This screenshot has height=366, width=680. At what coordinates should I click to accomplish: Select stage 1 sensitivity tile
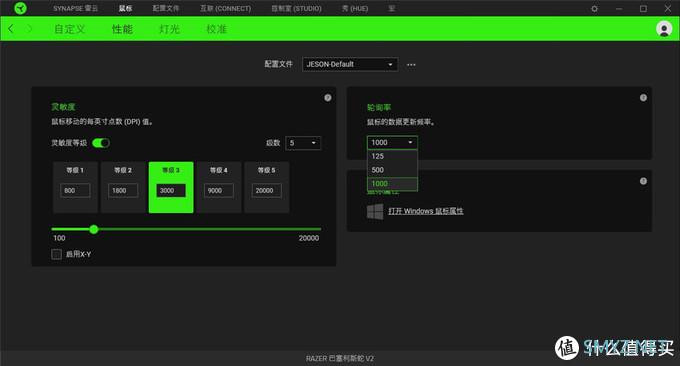coord(75,187)
